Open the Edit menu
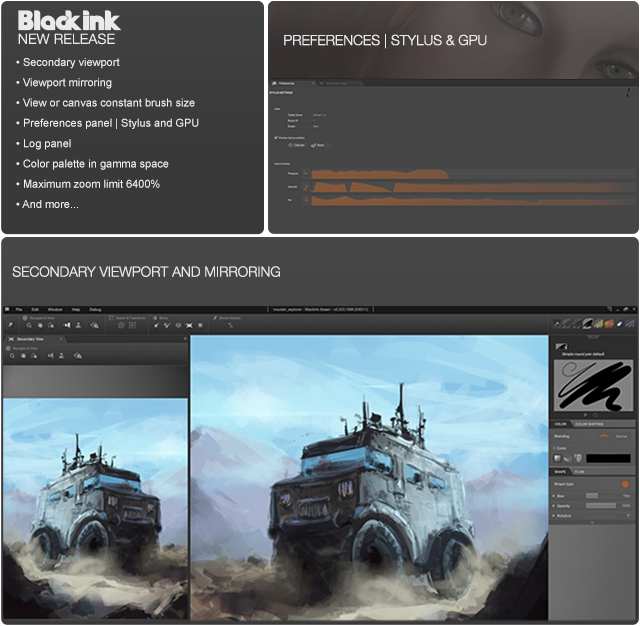Image resolution: width=640 pixels, height=626 pixels. pyautogui.click(x=35, y=310)
